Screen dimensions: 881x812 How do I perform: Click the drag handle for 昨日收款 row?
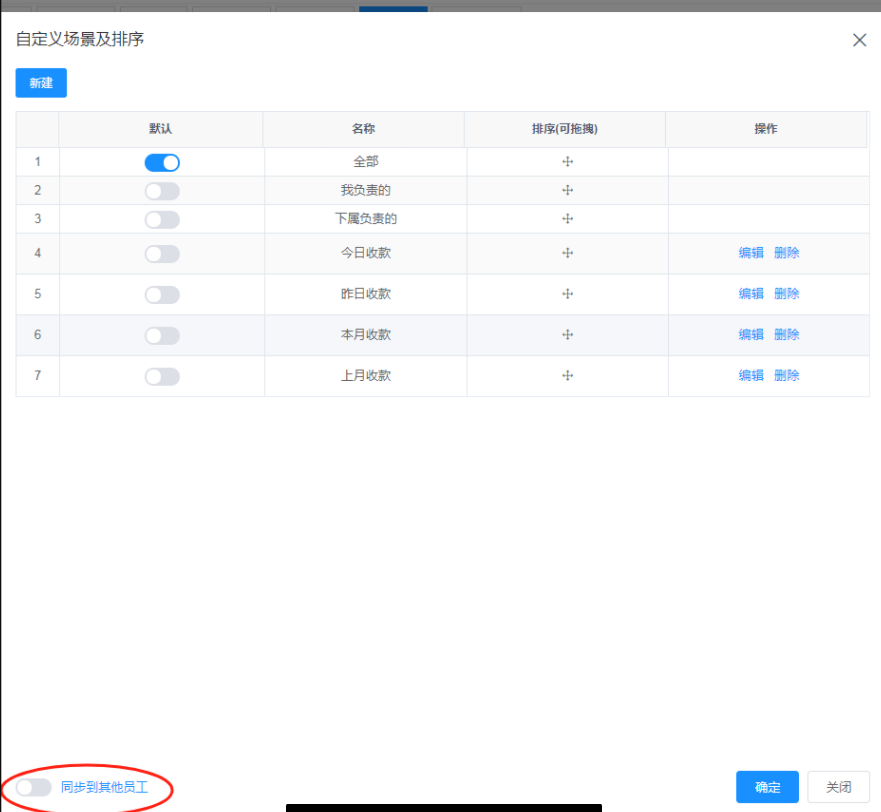[x=567, y=293]
